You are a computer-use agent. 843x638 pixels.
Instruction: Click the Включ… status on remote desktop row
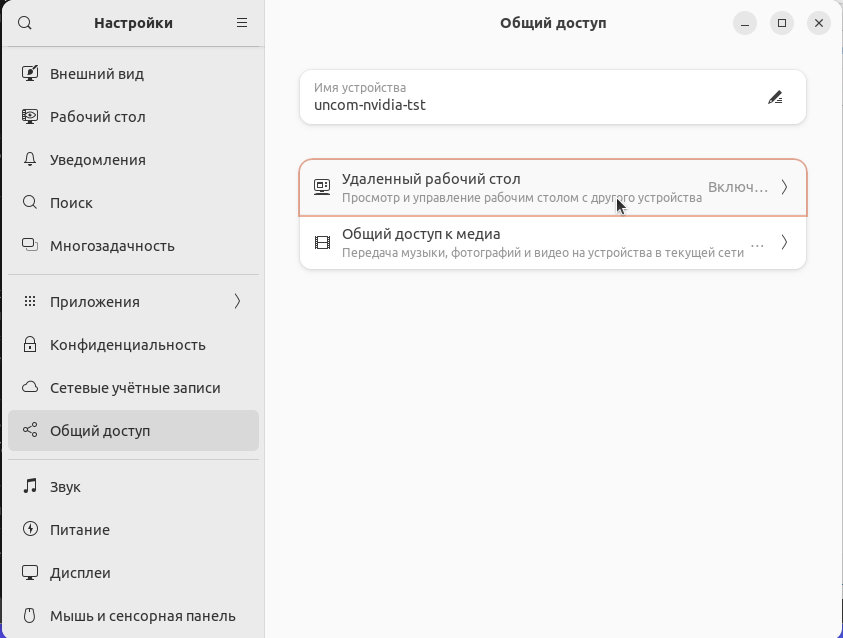point(738,187)
